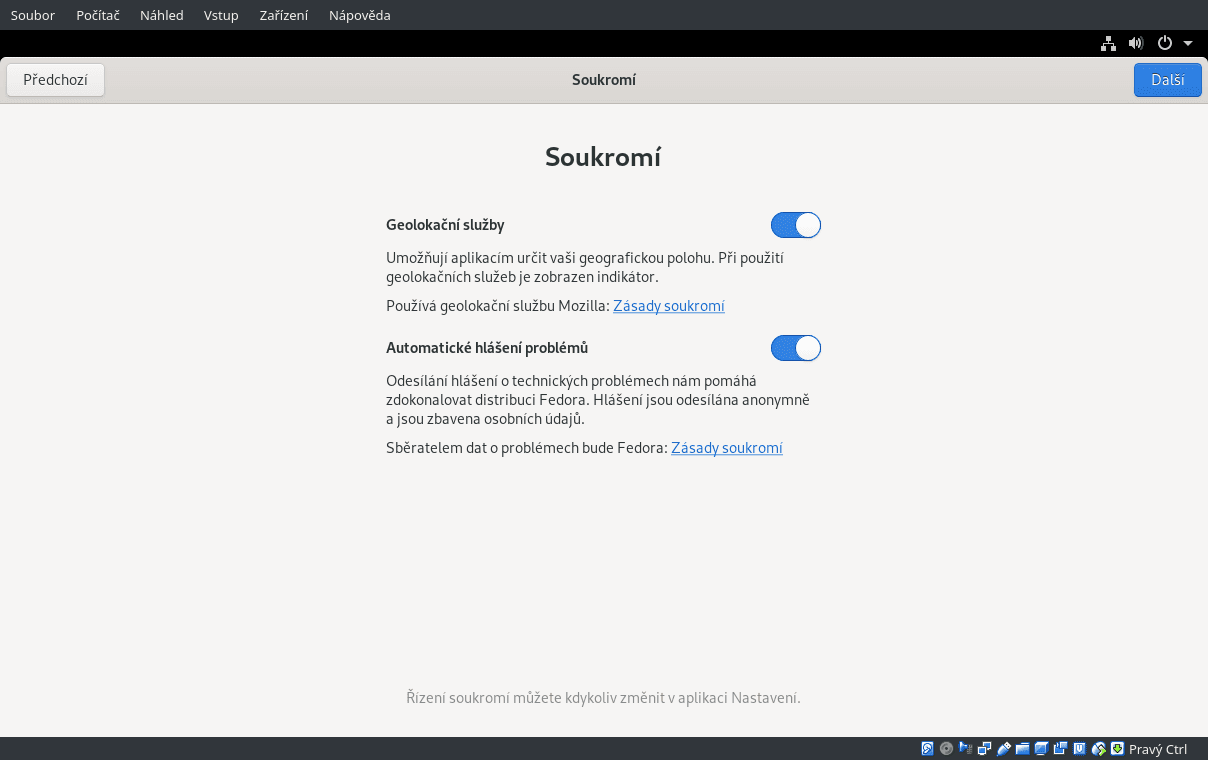
Task: Open Zásady soukromí link for Mozilla geolocation
Action: point(668,306)
